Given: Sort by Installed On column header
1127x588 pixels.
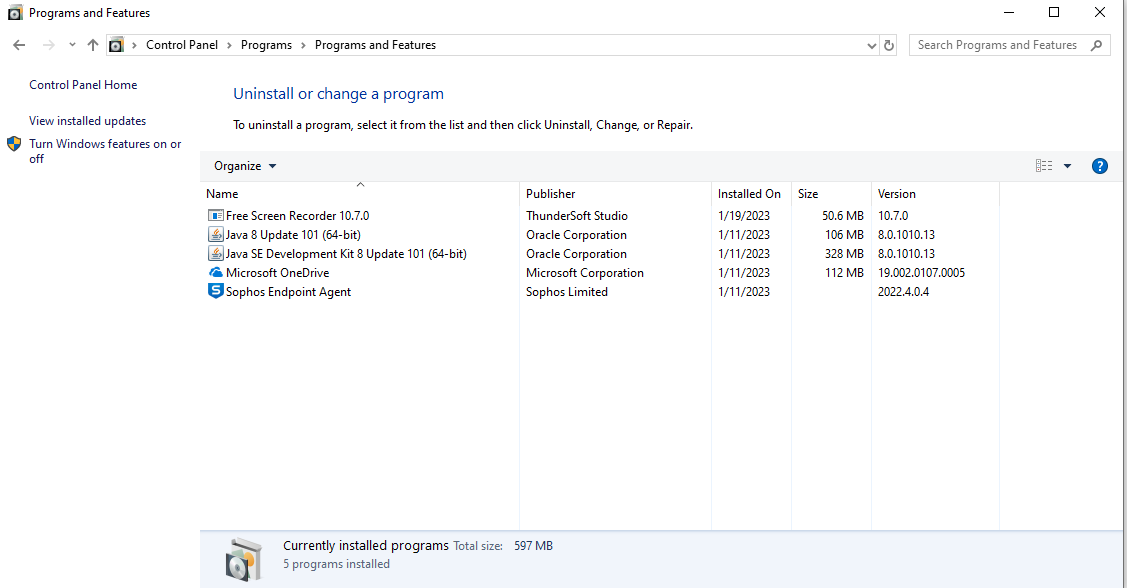Looking at the screenshot, I should pos(751,194).
